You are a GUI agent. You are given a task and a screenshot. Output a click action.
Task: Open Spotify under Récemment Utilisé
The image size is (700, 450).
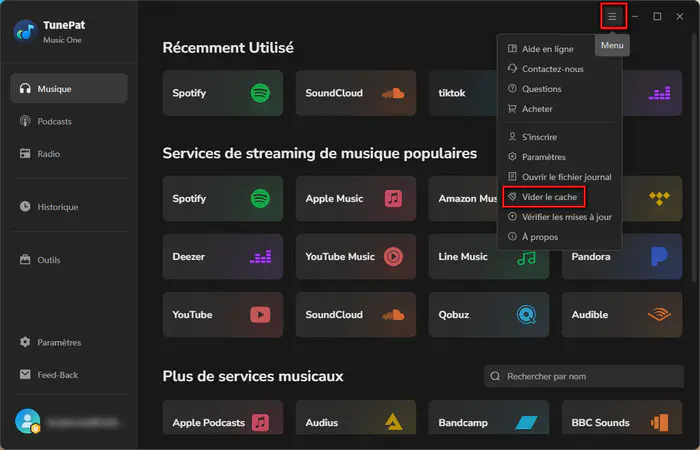tap(223, 93)
